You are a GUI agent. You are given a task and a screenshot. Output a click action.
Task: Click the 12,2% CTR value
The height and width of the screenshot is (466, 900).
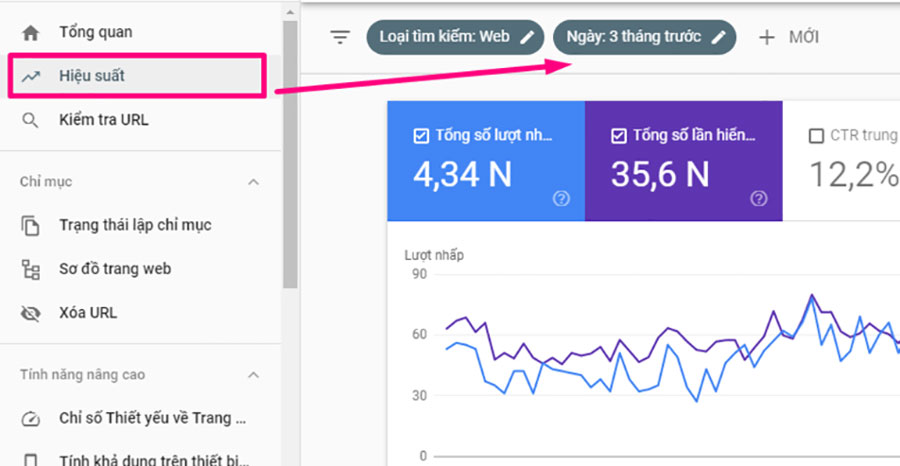pyautogui.click(x=854, y=174)
